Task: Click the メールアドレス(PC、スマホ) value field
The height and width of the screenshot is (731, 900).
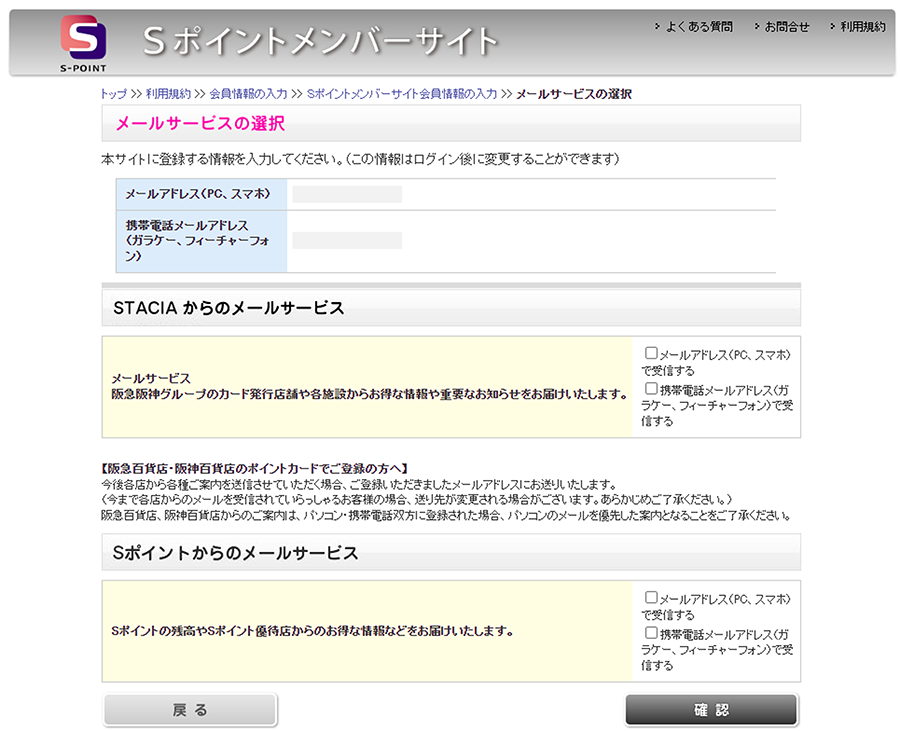Action: [347, 194]
